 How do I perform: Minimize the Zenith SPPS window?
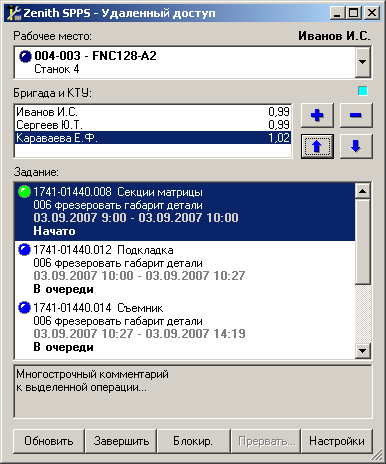coord(337,13)
